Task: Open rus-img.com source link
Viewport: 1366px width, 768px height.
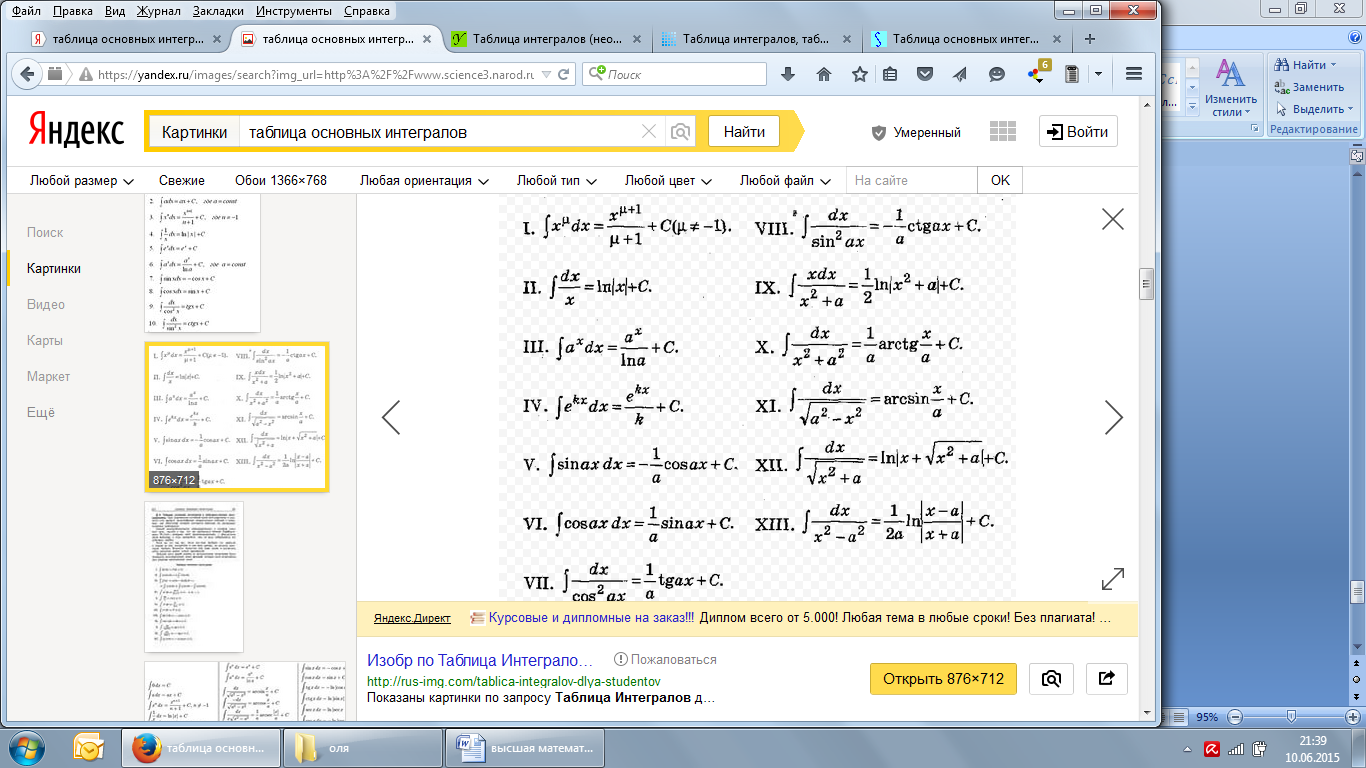Action: click(514, 680)
